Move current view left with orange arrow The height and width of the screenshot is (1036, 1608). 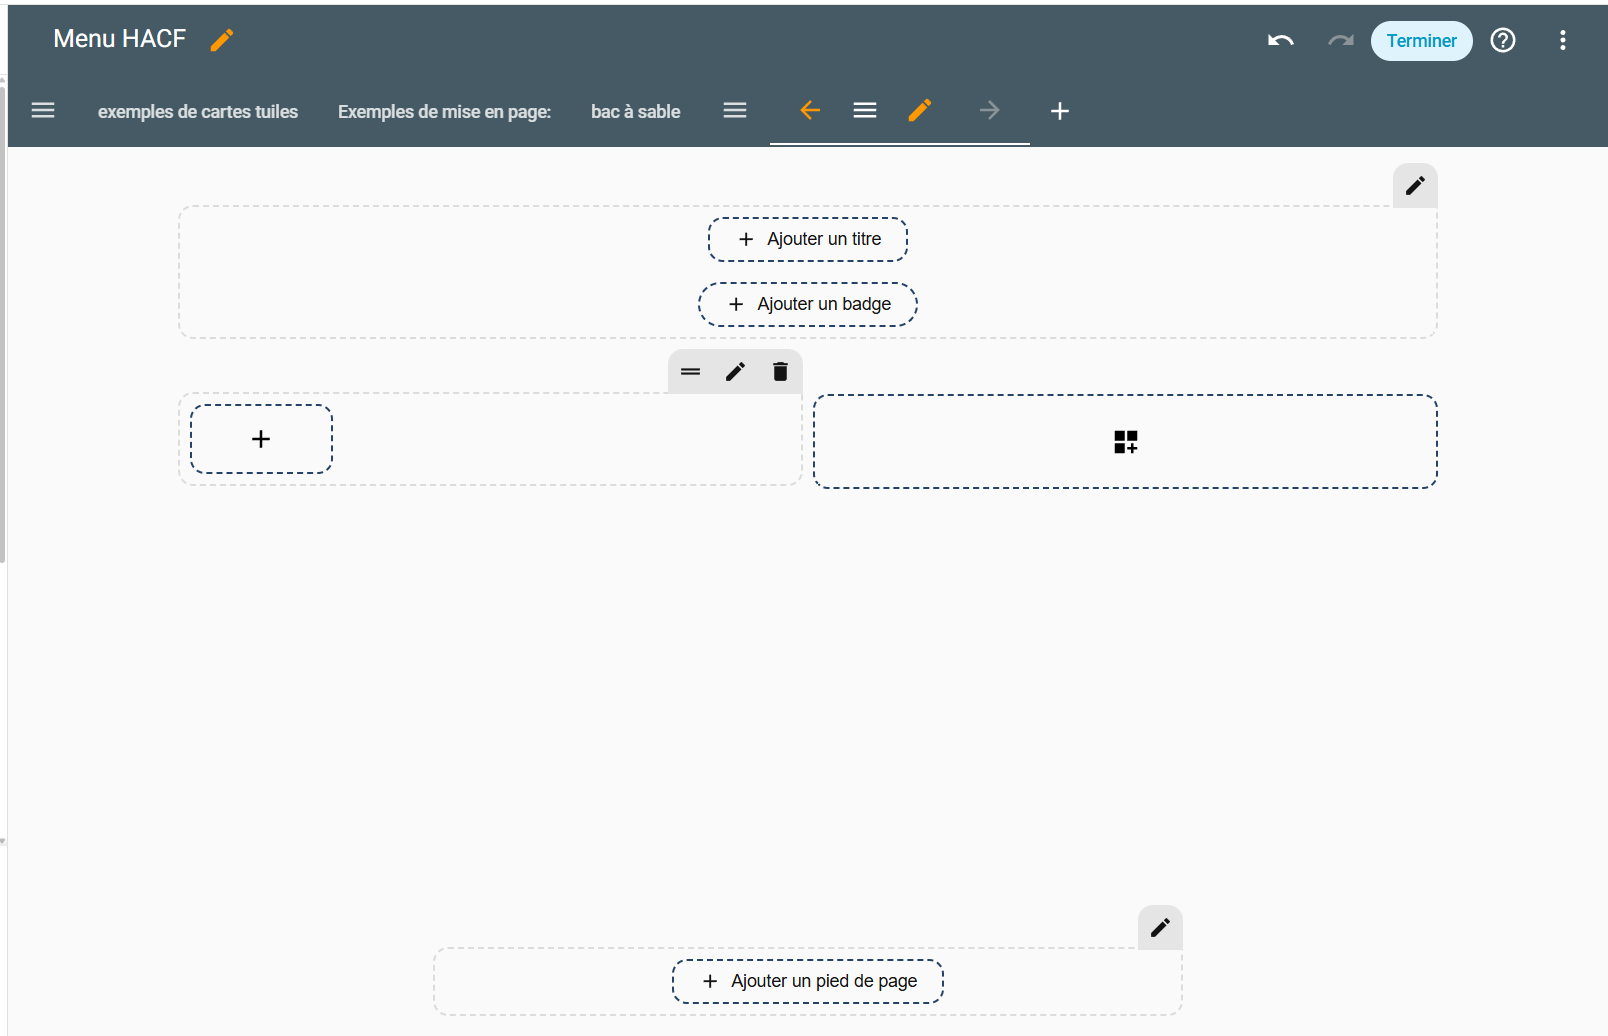click(x=810, y=111)
